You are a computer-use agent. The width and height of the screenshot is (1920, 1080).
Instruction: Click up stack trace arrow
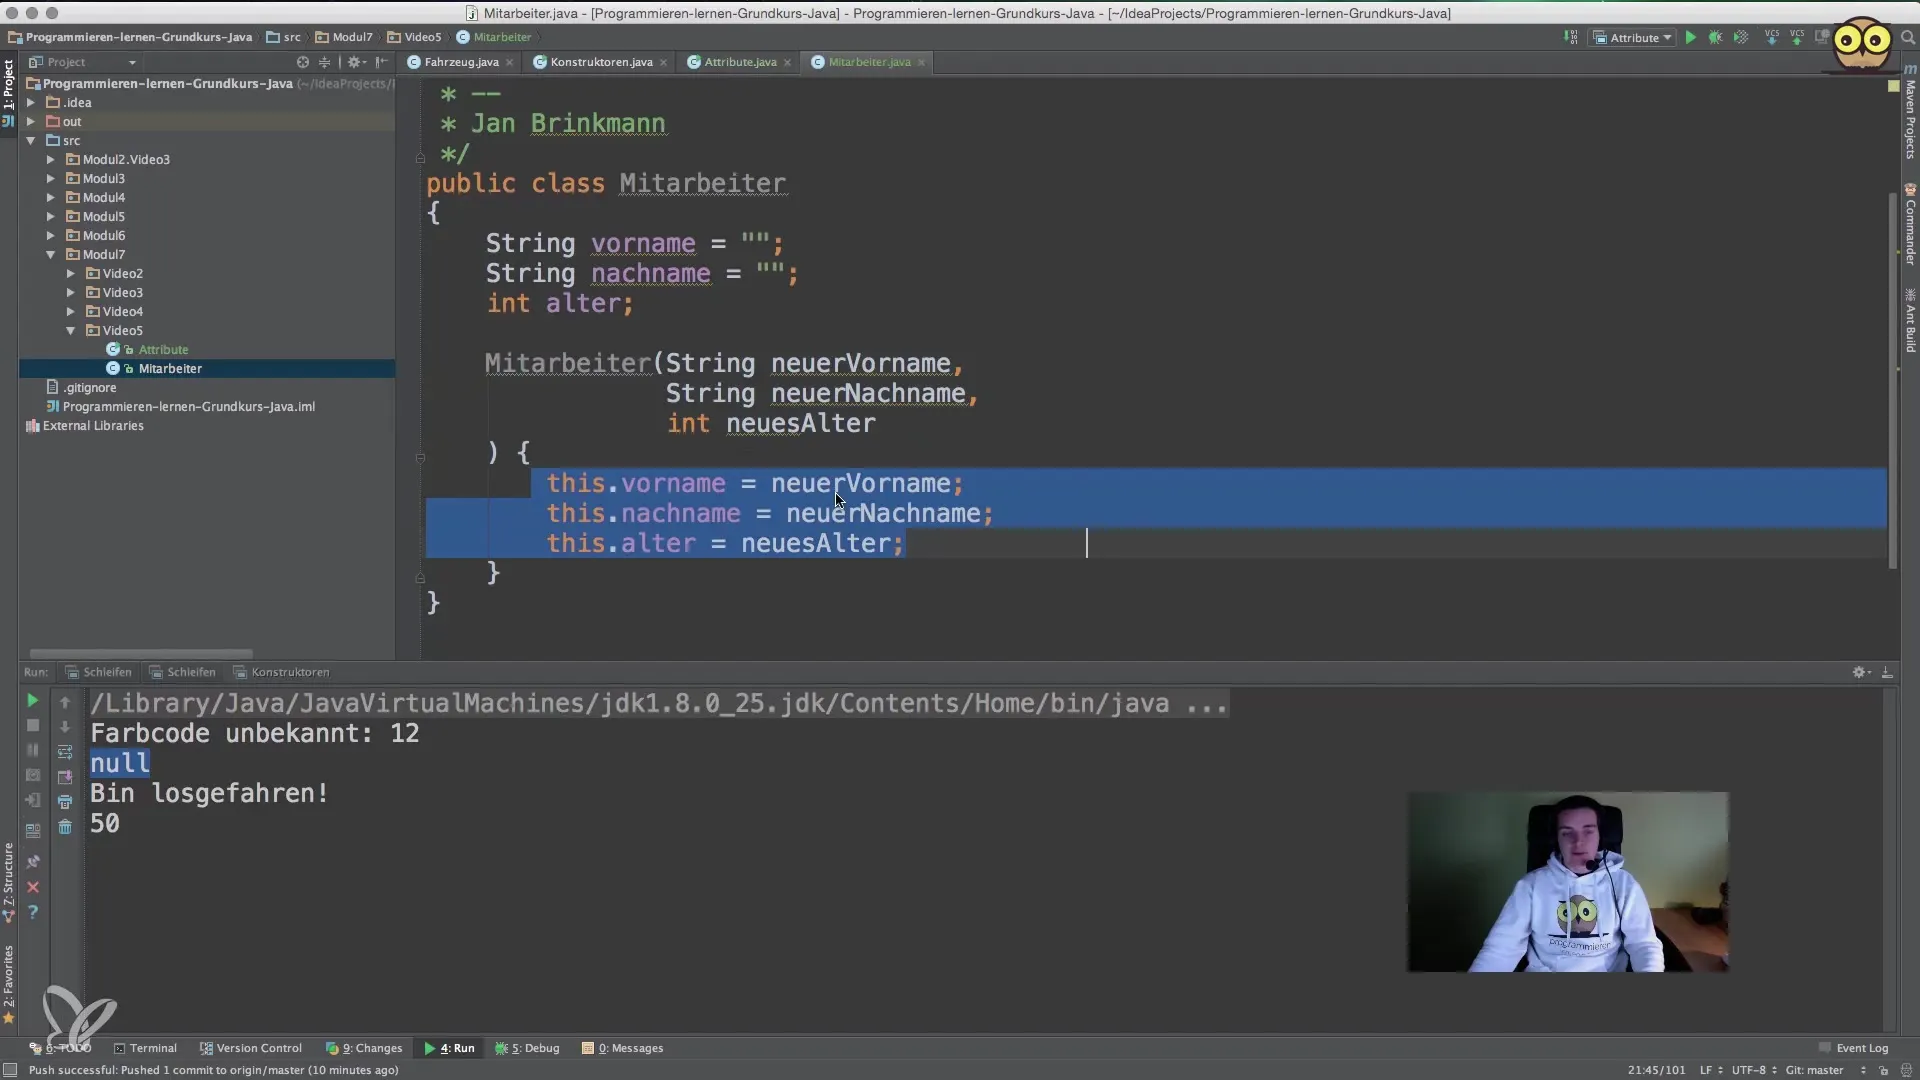click(65, 702)
